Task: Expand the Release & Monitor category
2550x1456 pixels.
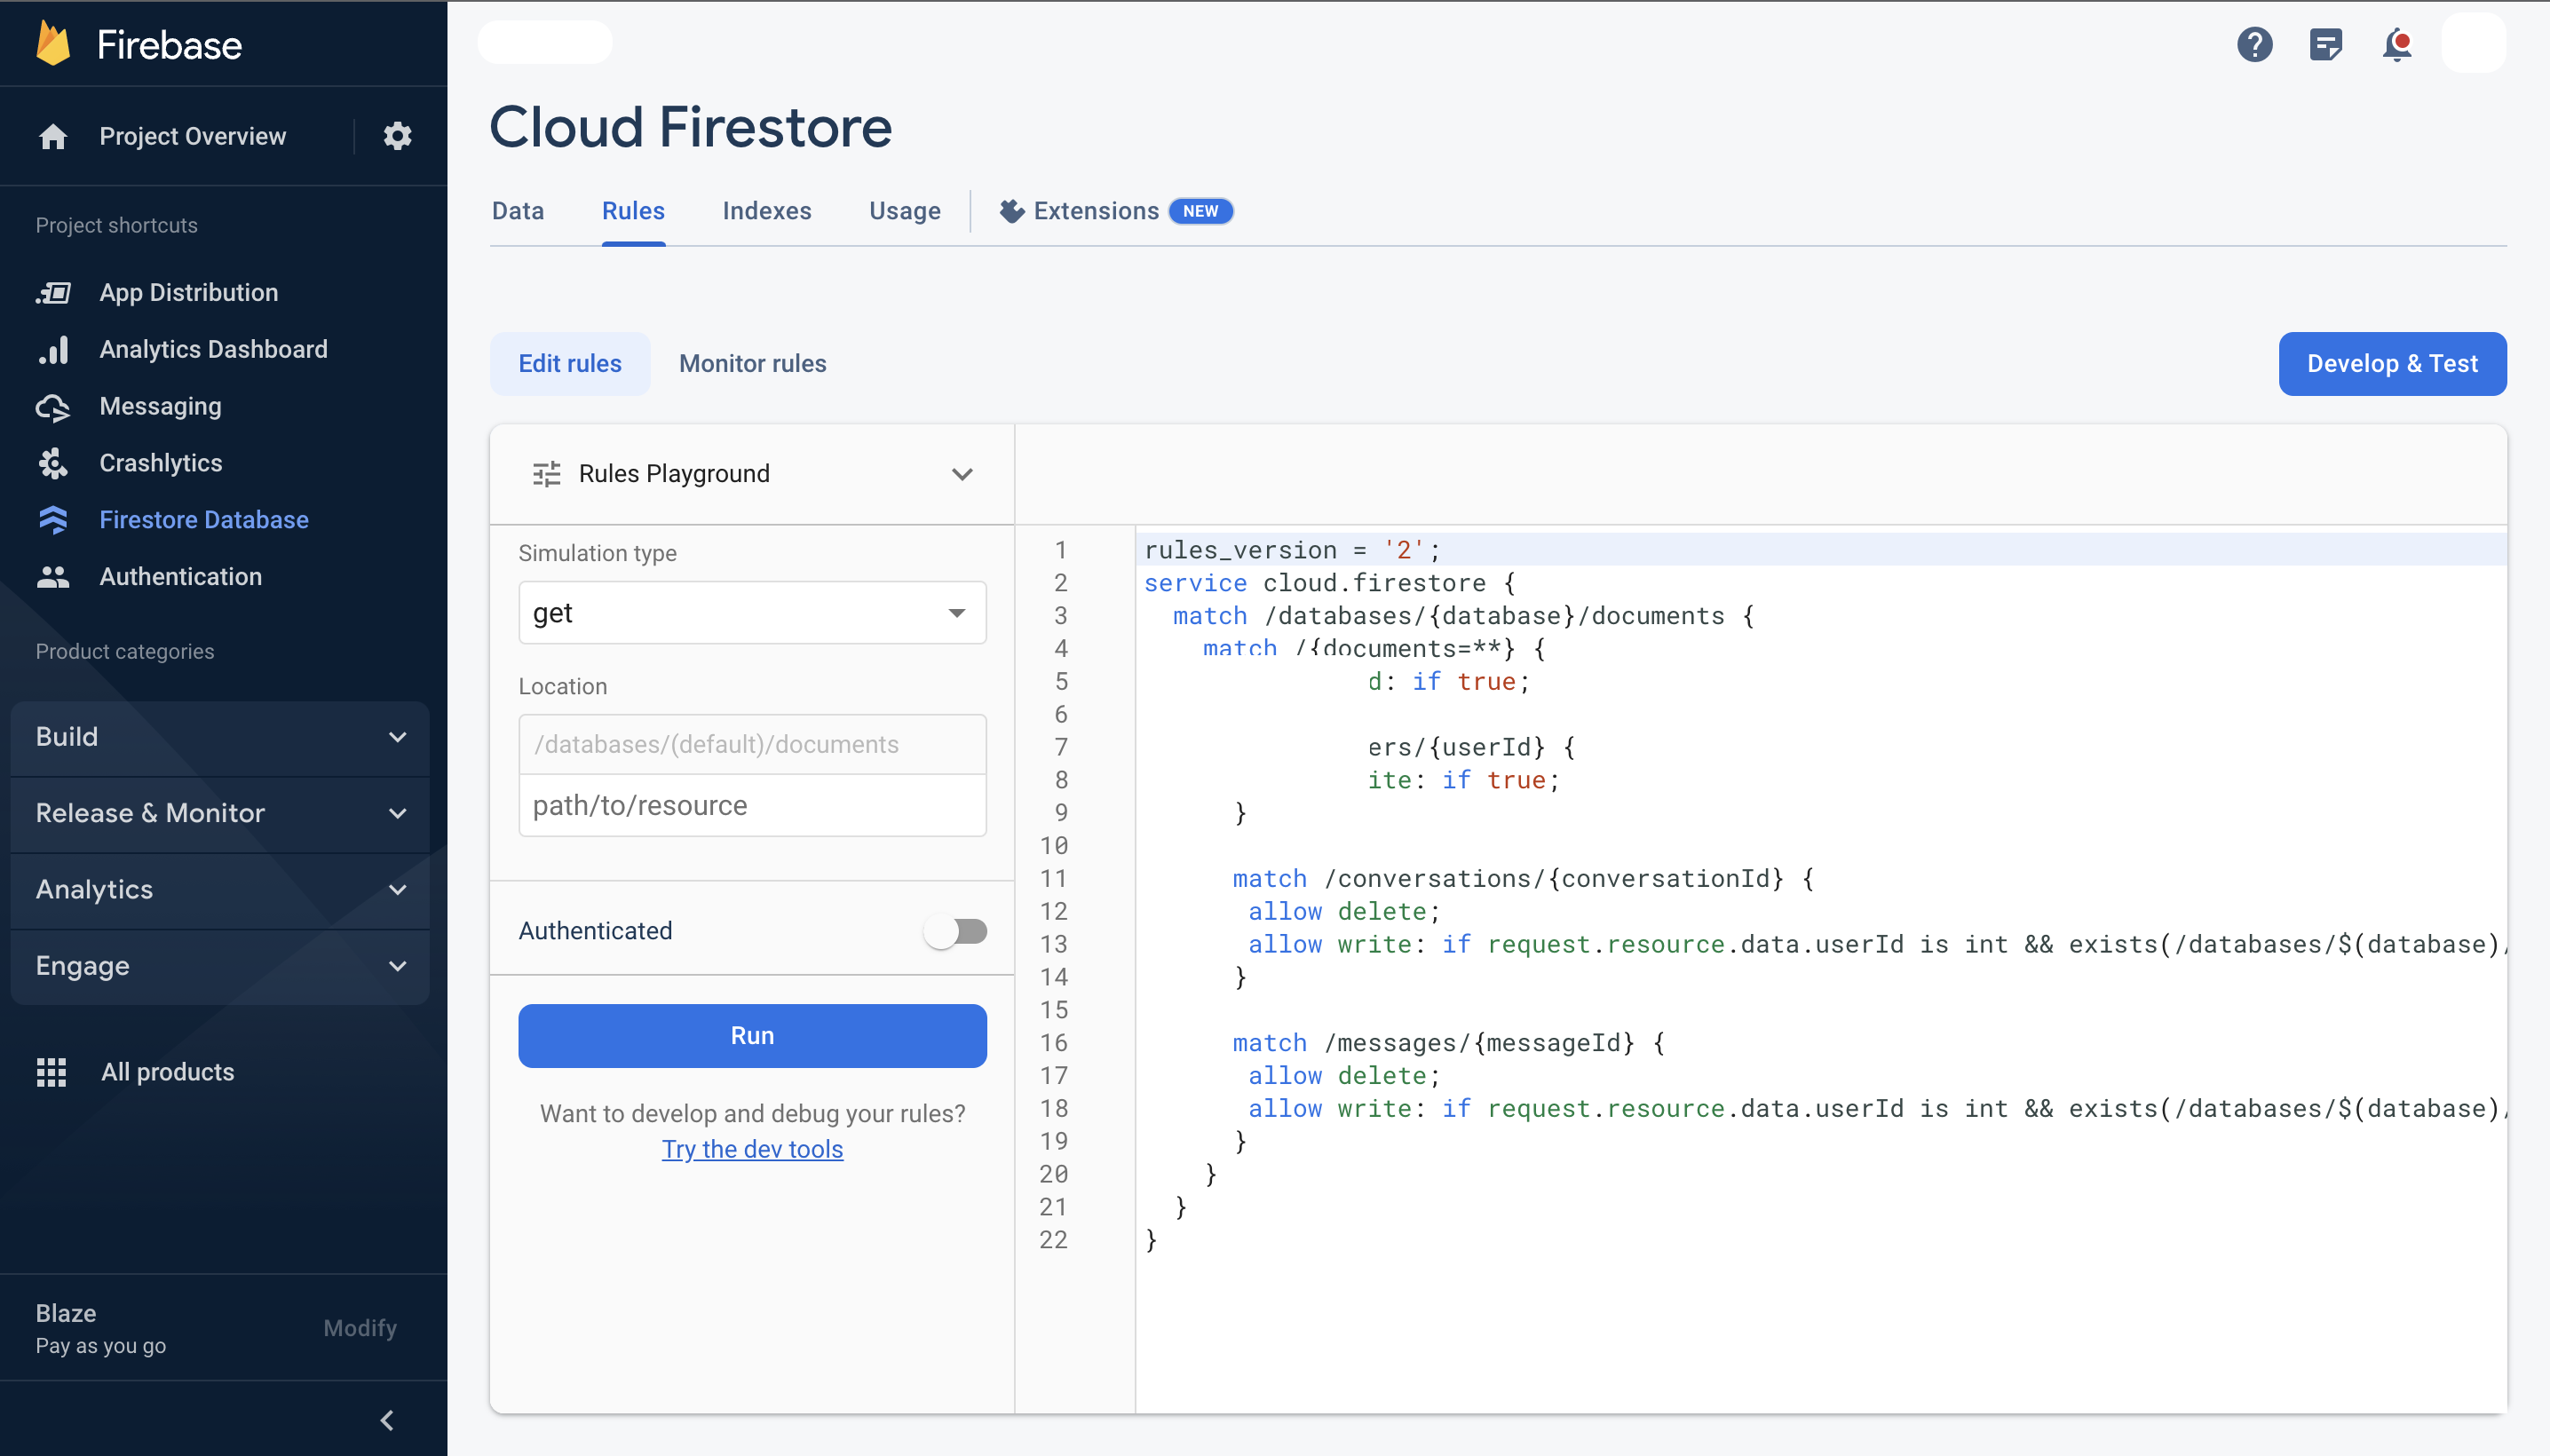Action: point(220,813)
